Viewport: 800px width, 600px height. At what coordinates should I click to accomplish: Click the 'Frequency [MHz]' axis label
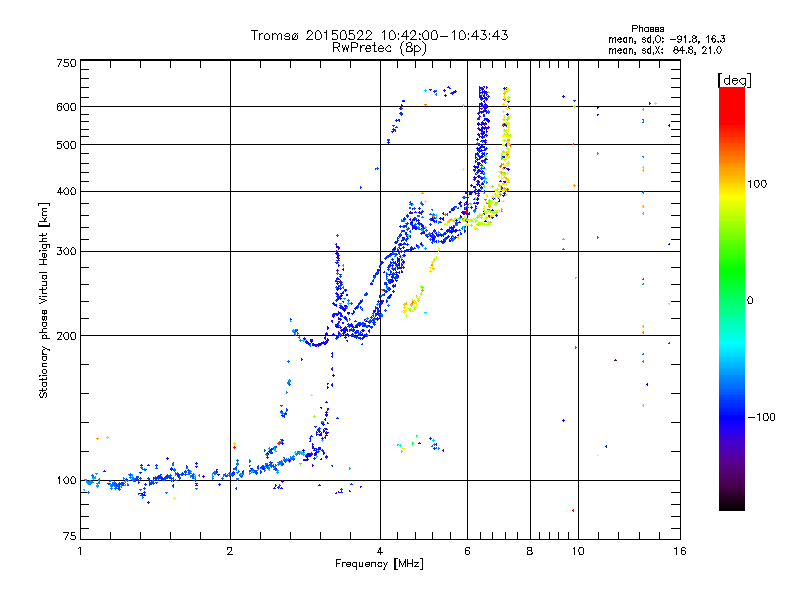coord(379,564)
